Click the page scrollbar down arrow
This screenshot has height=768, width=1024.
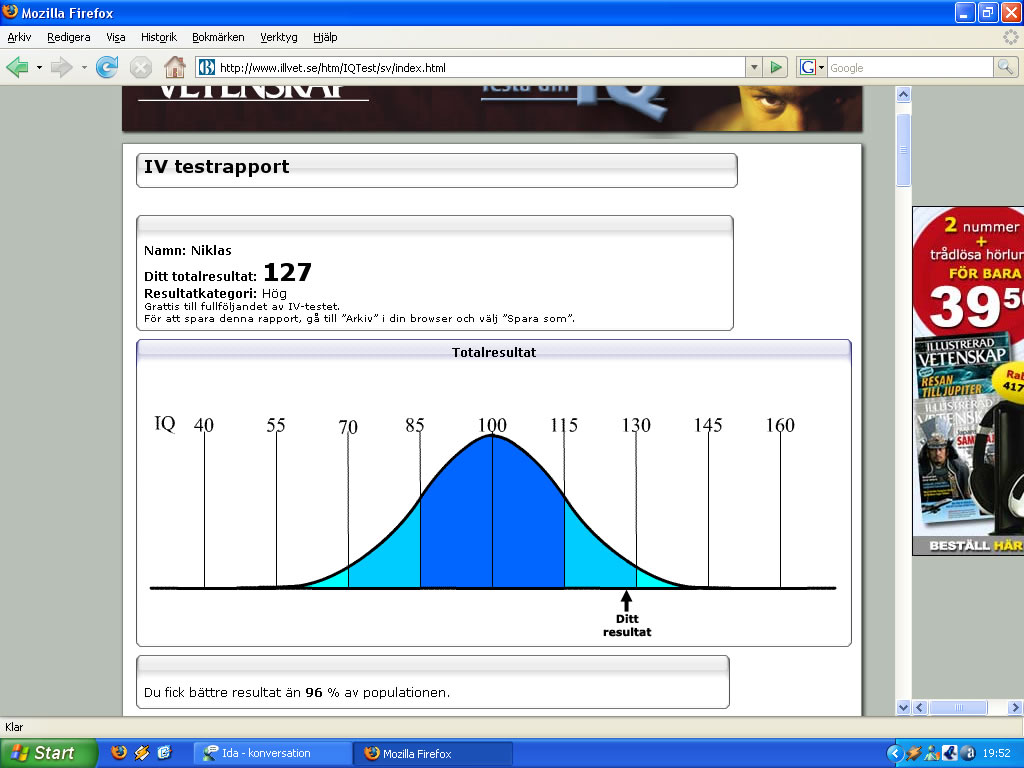903,707
